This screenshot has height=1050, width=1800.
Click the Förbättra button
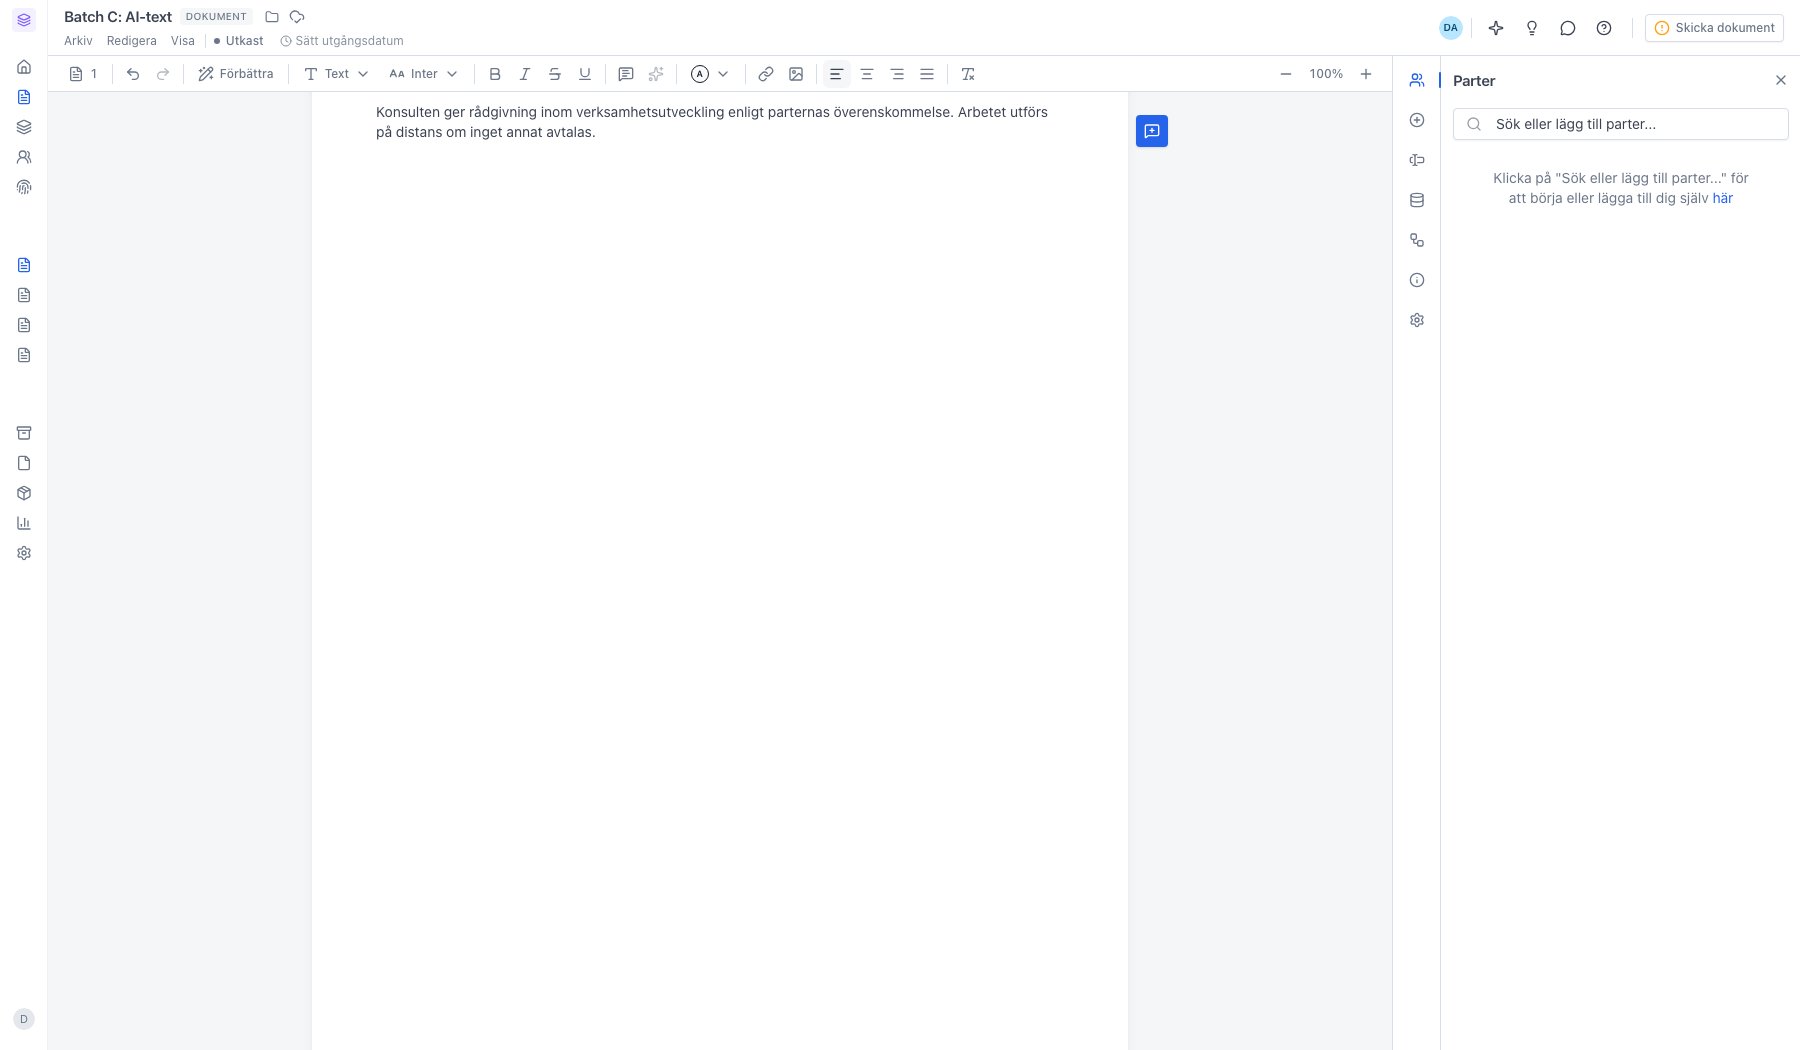tap(236, 74)
